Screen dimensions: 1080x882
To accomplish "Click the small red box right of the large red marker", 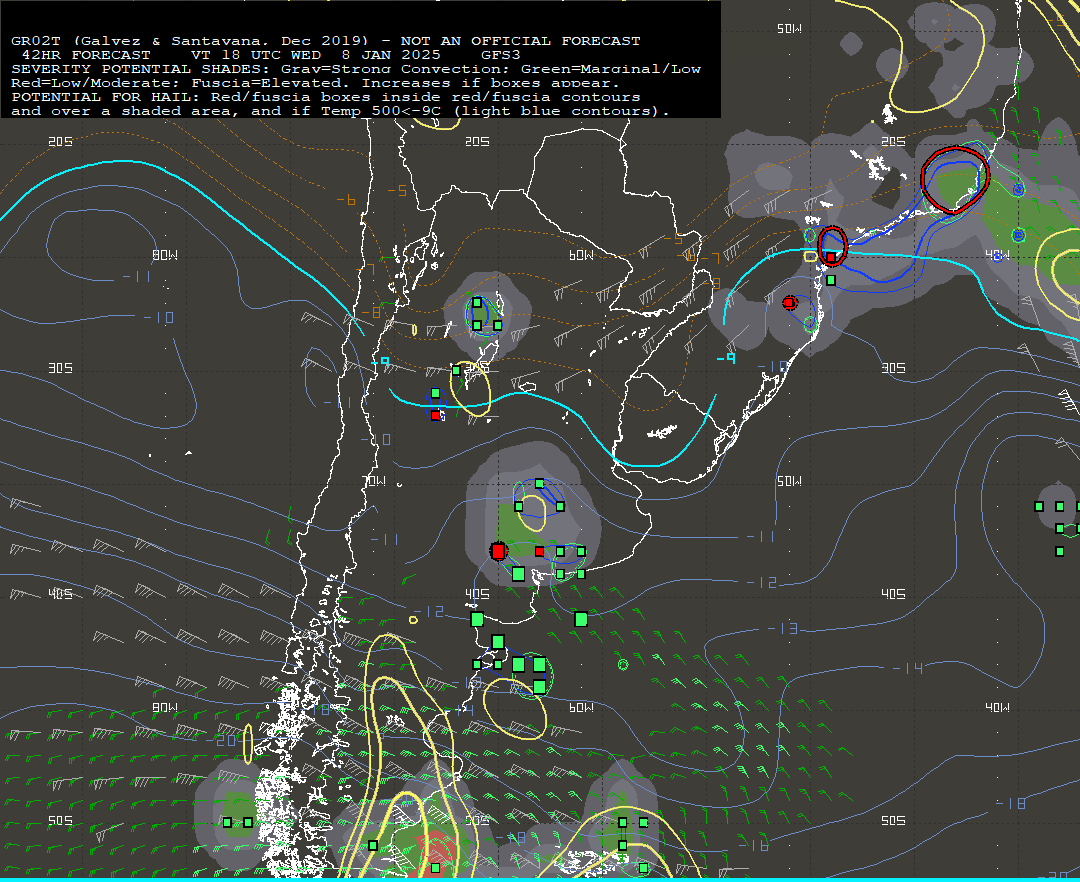I will 539,551.
